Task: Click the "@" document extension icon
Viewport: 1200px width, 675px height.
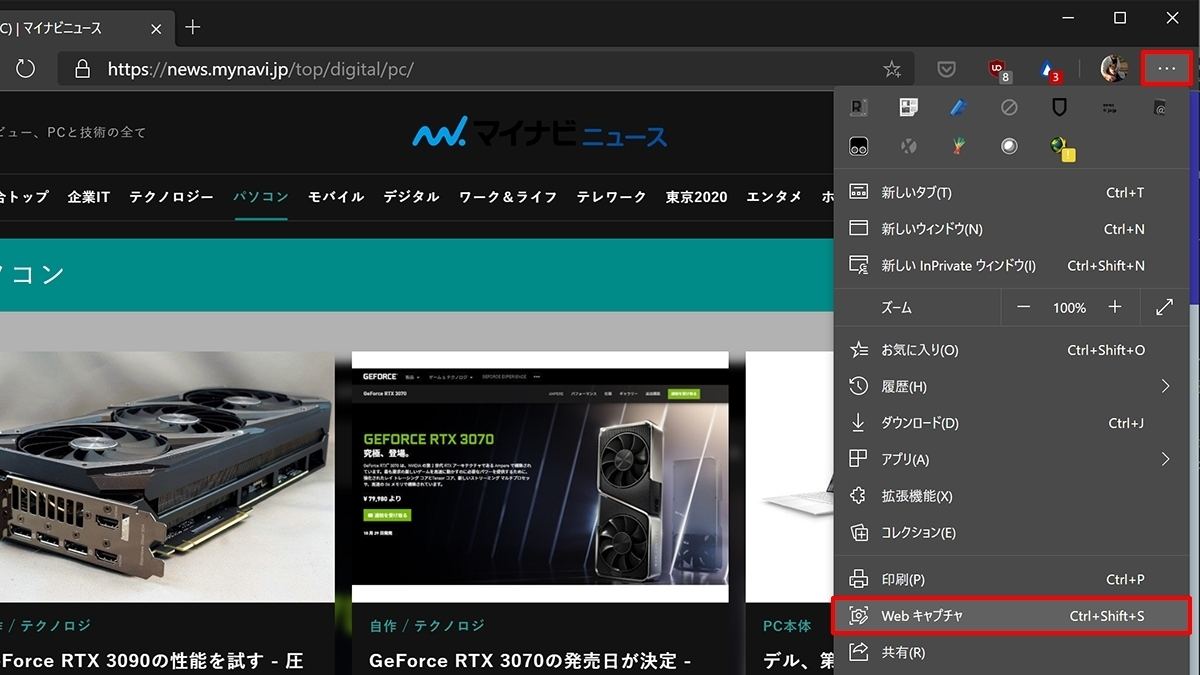Action: pos(1160,107)
